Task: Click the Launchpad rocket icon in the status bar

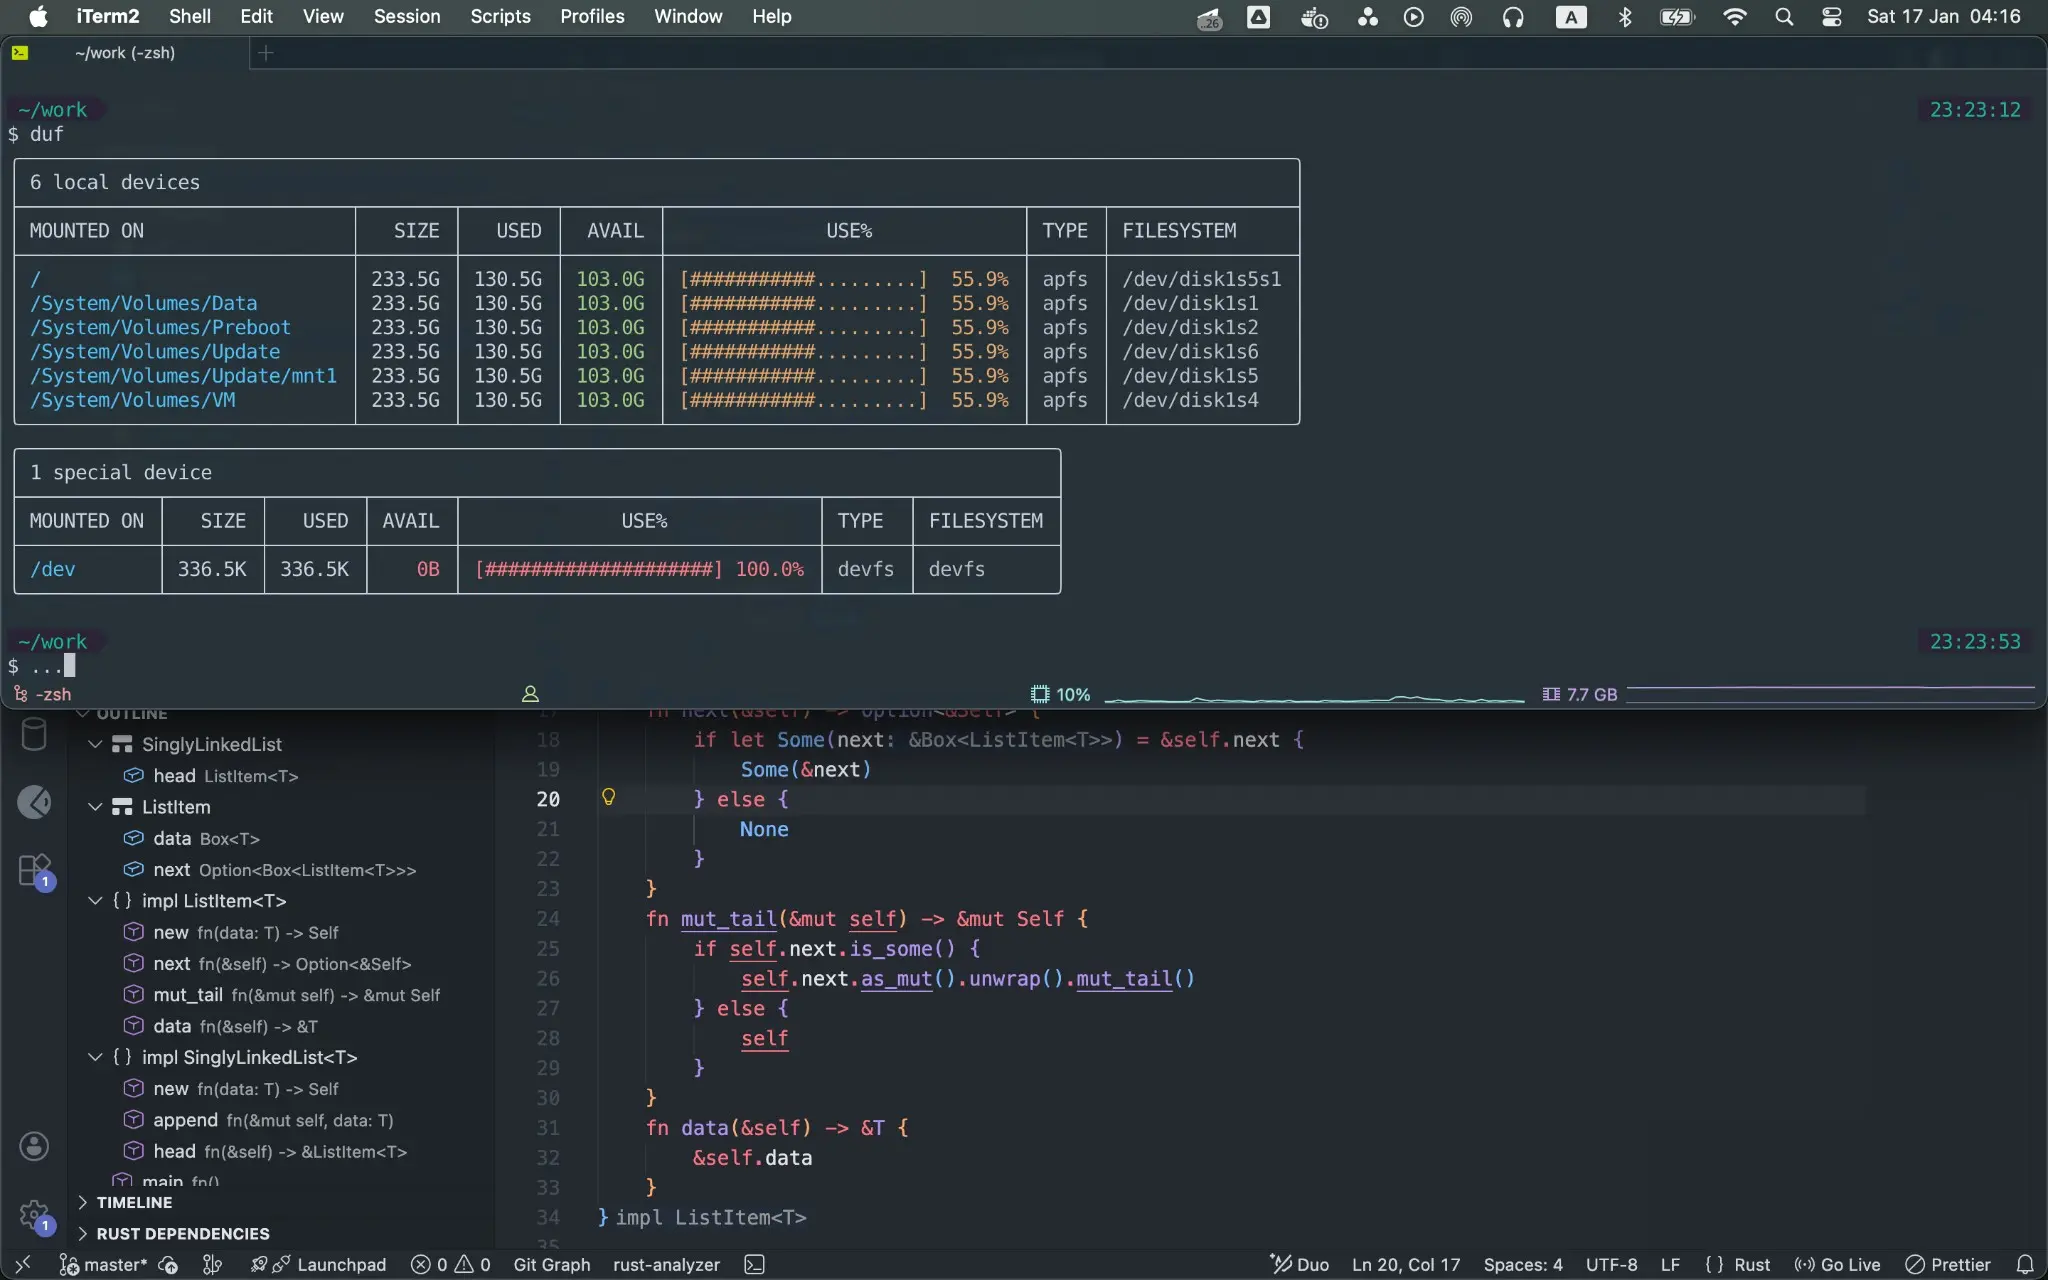Action: click(x=318, y=1264)
